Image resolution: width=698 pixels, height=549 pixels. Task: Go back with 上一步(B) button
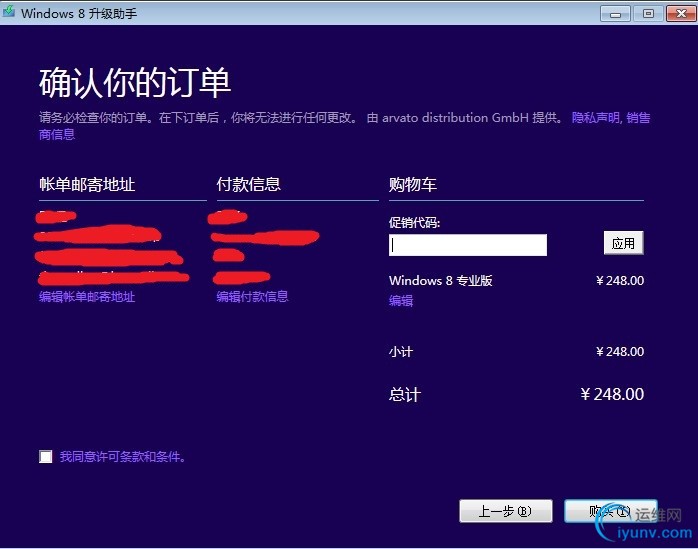506,511
